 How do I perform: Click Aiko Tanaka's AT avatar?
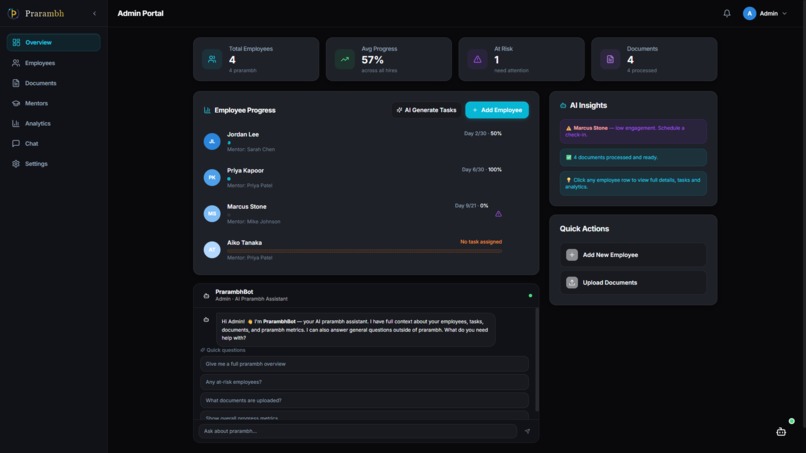coord(212,249)
